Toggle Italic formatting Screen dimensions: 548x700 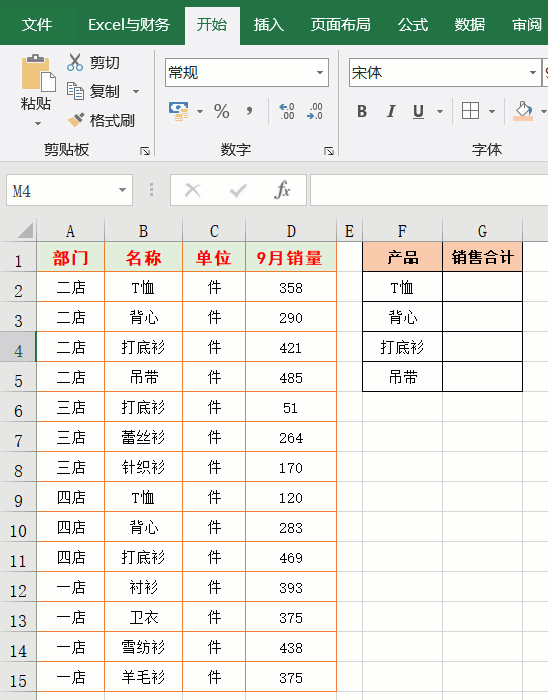coord(391,111)
